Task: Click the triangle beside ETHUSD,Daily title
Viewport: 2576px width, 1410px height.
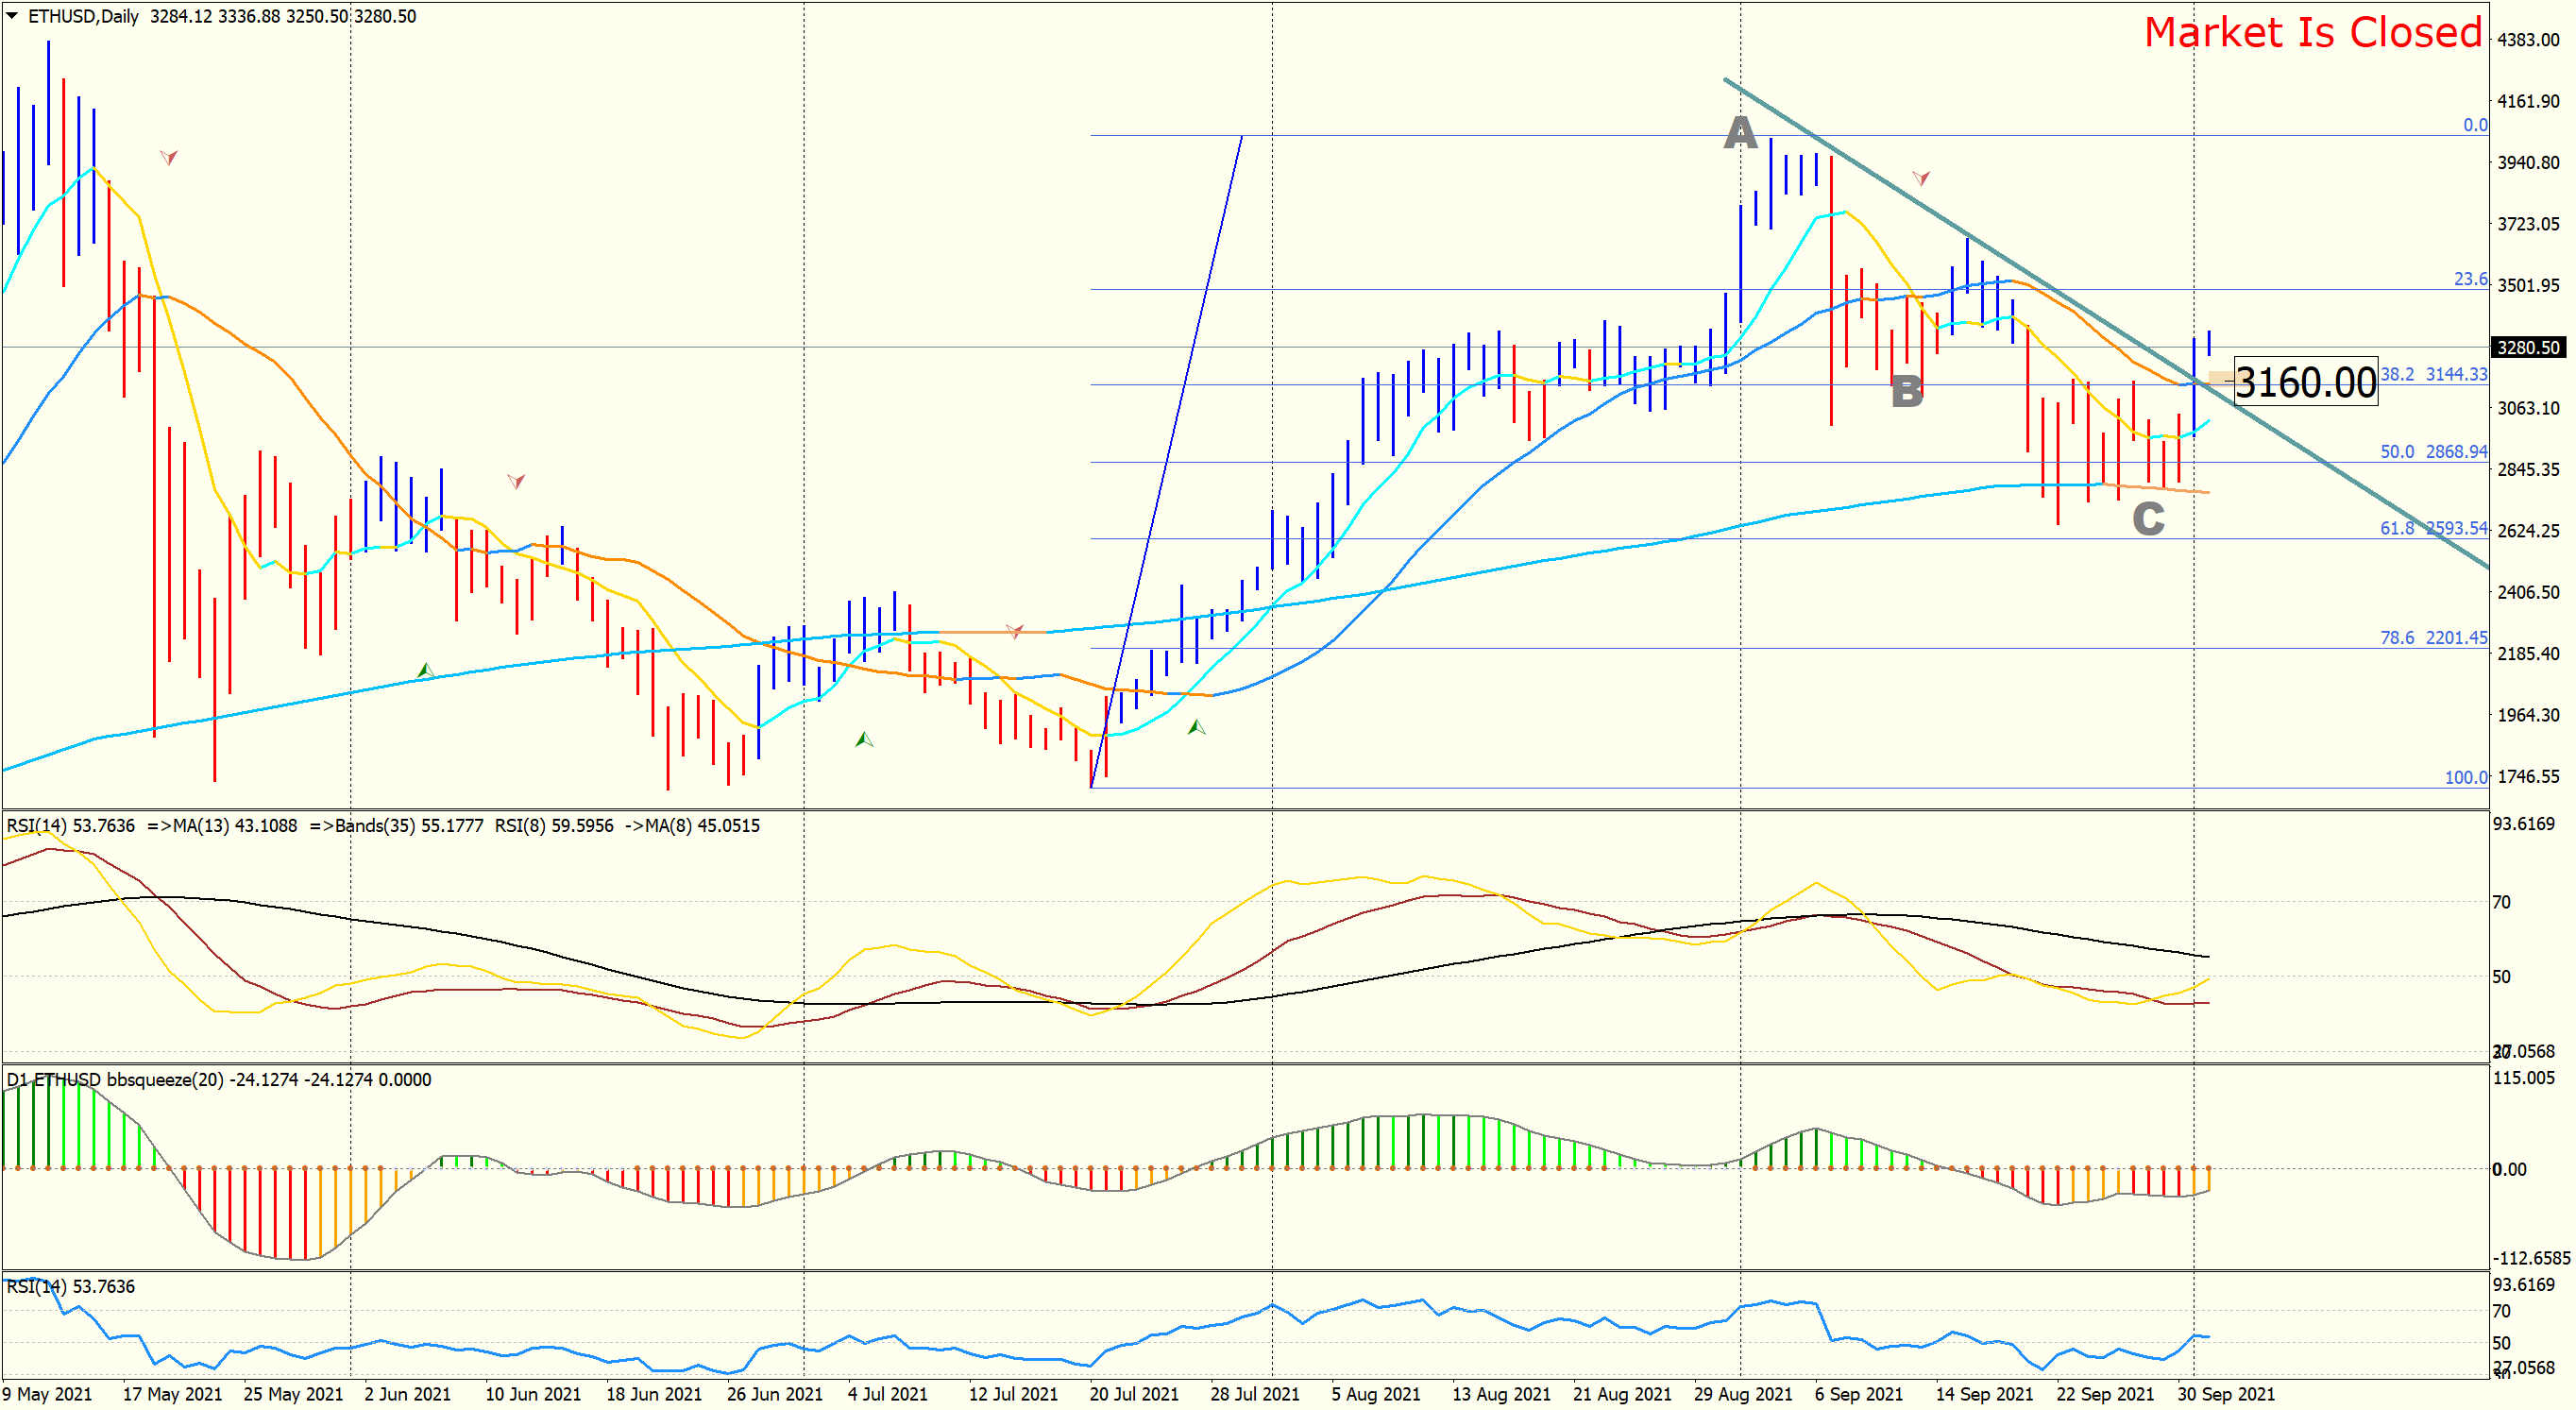Action: point(12,16)
